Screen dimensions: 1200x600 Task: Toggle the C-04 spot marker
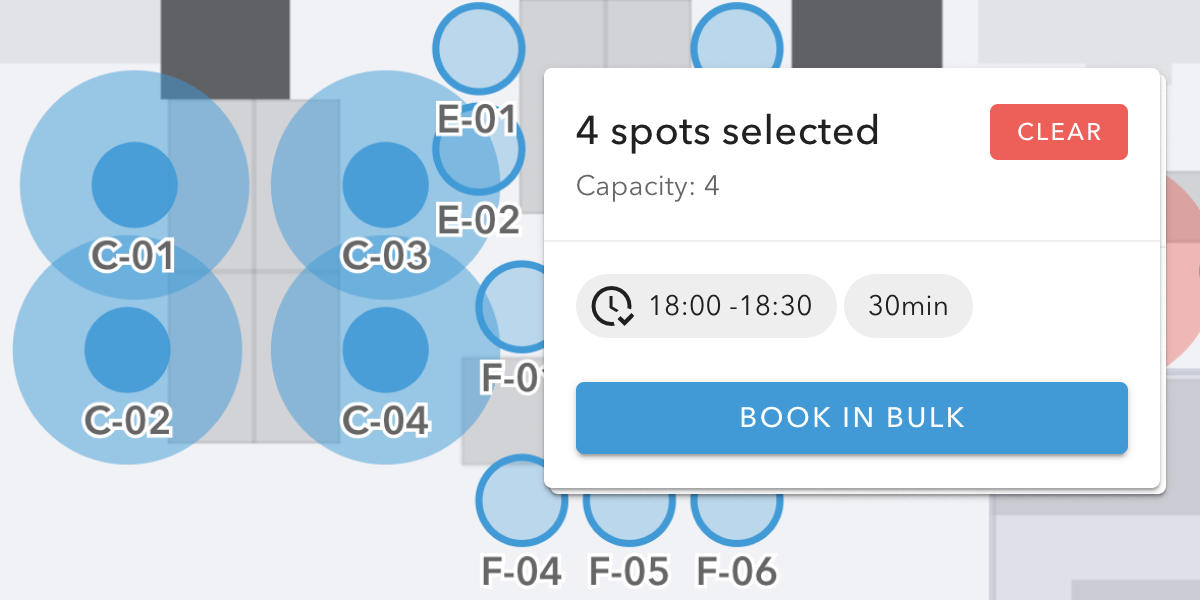[386, 349]
